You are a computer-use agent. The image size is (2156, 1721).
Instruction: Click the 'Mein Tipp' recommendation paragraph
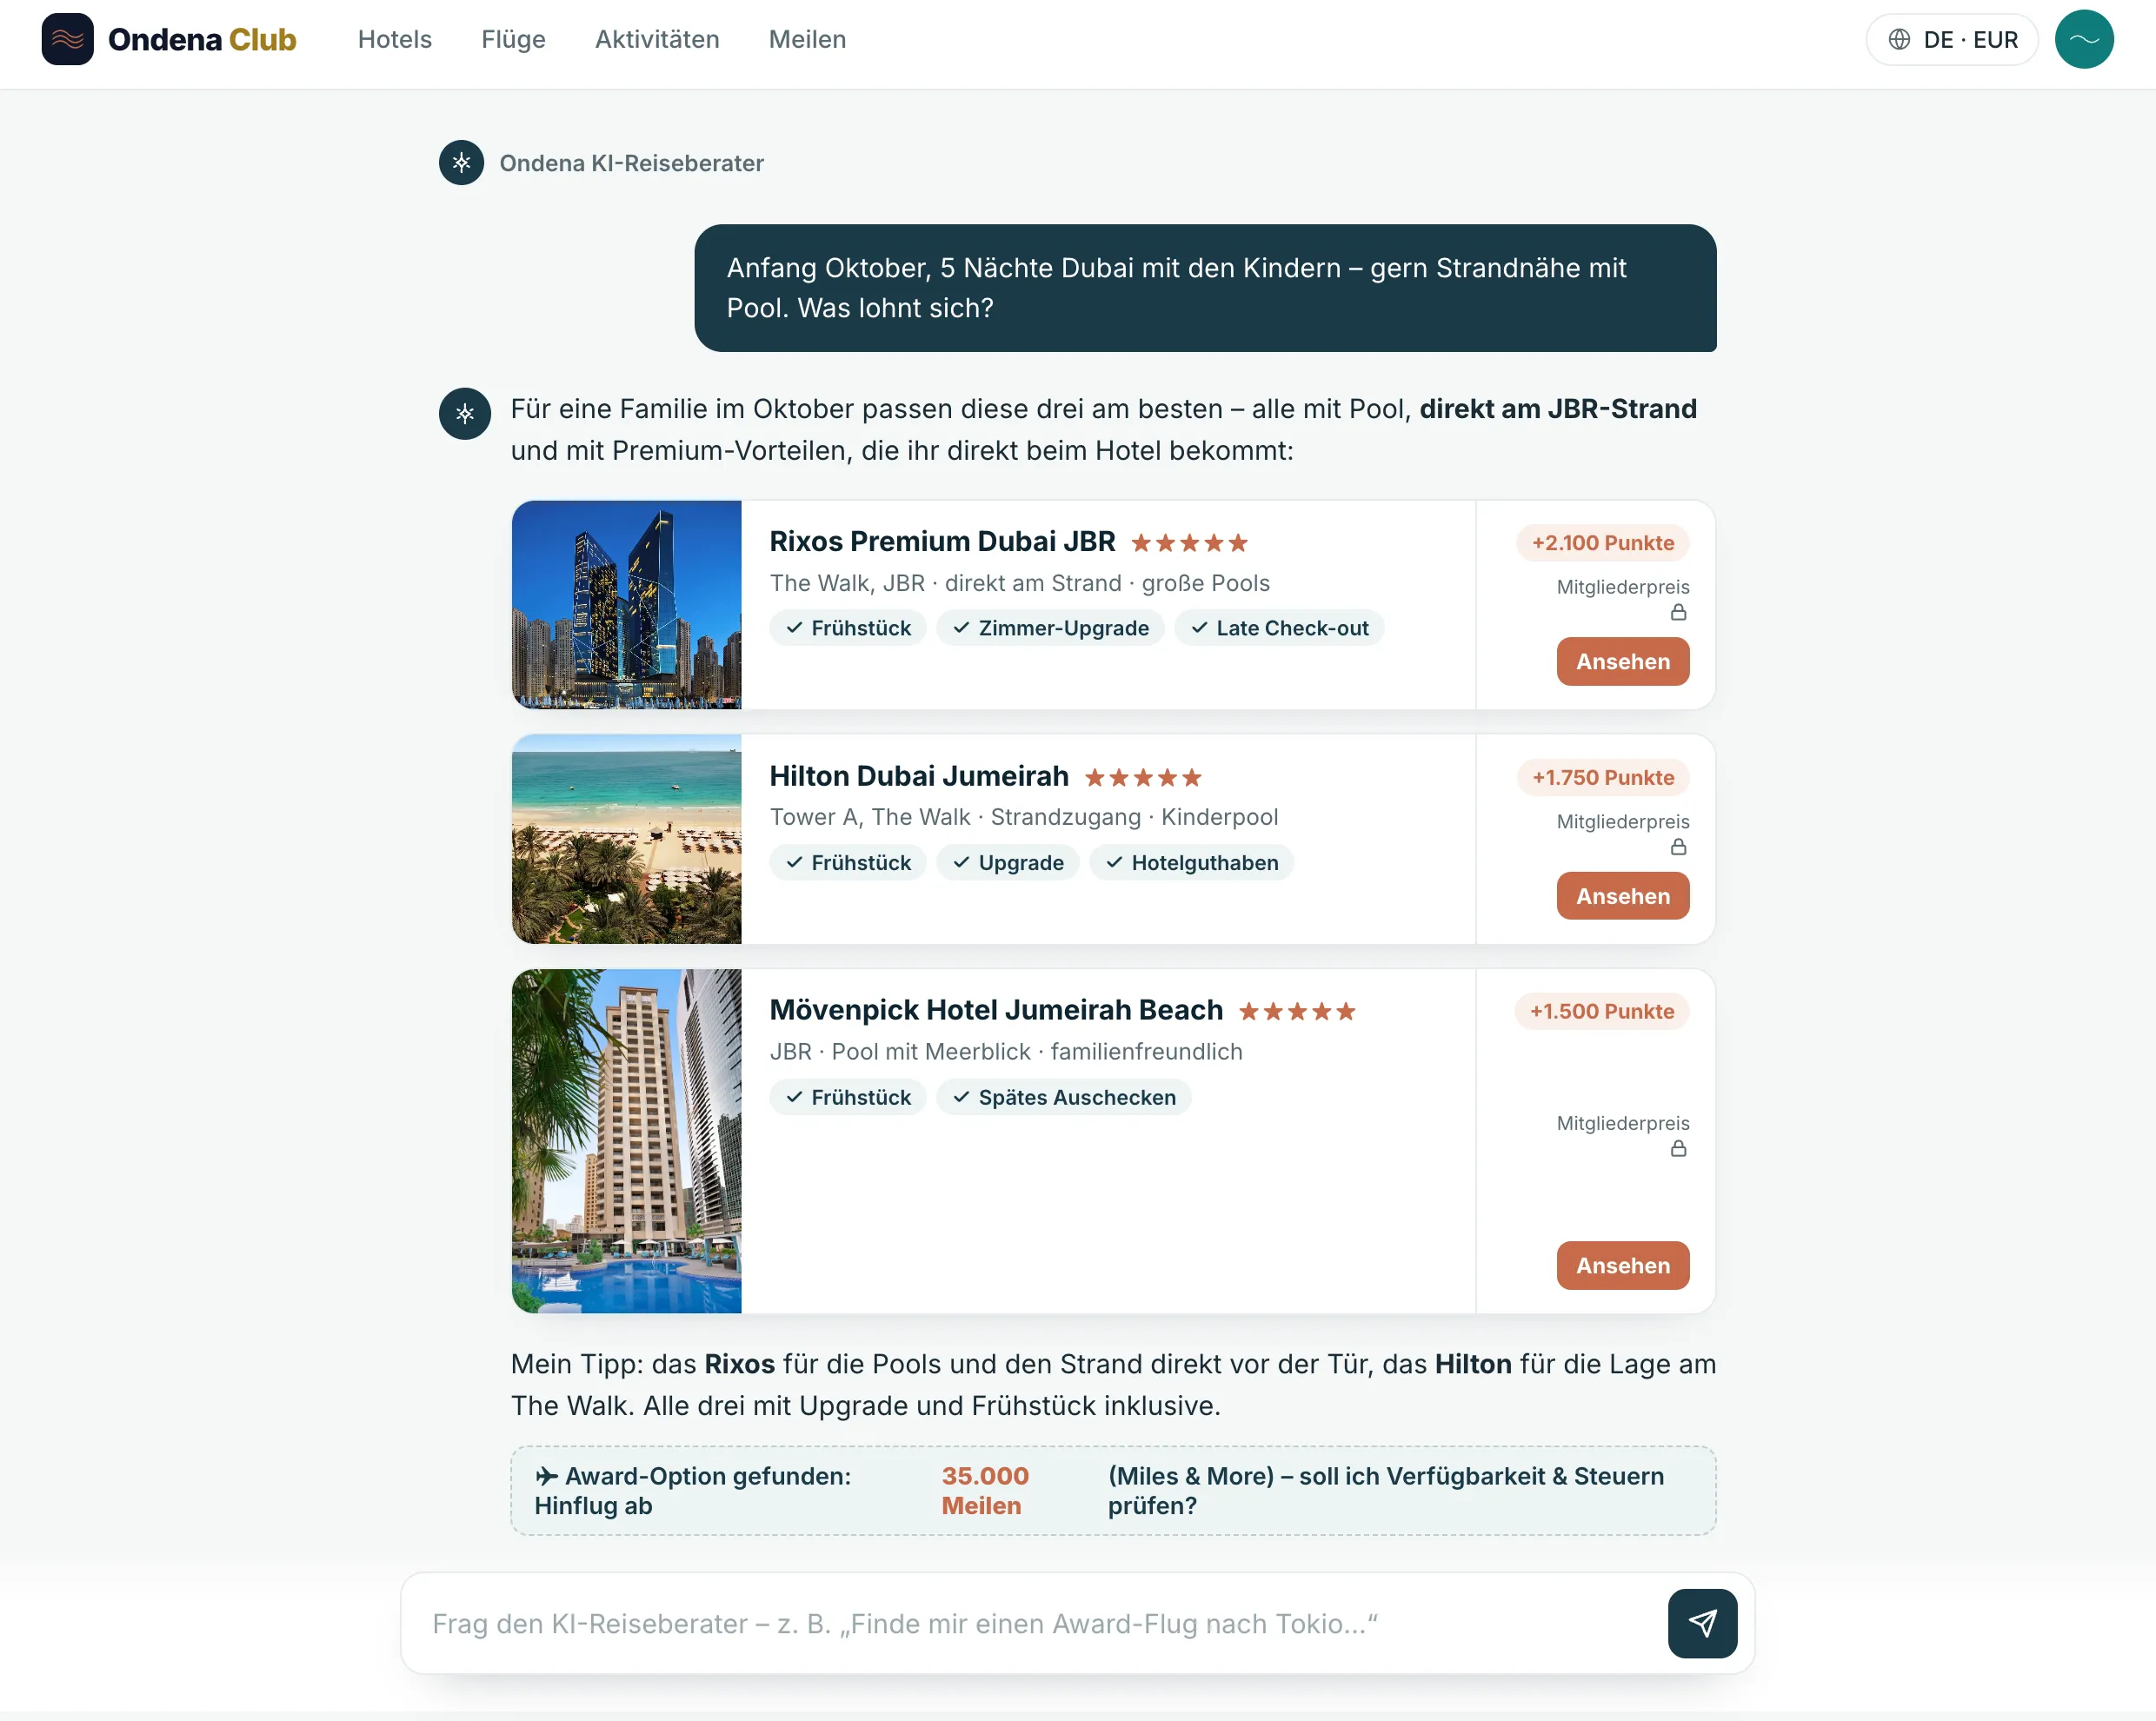tap(1113, 1384)
